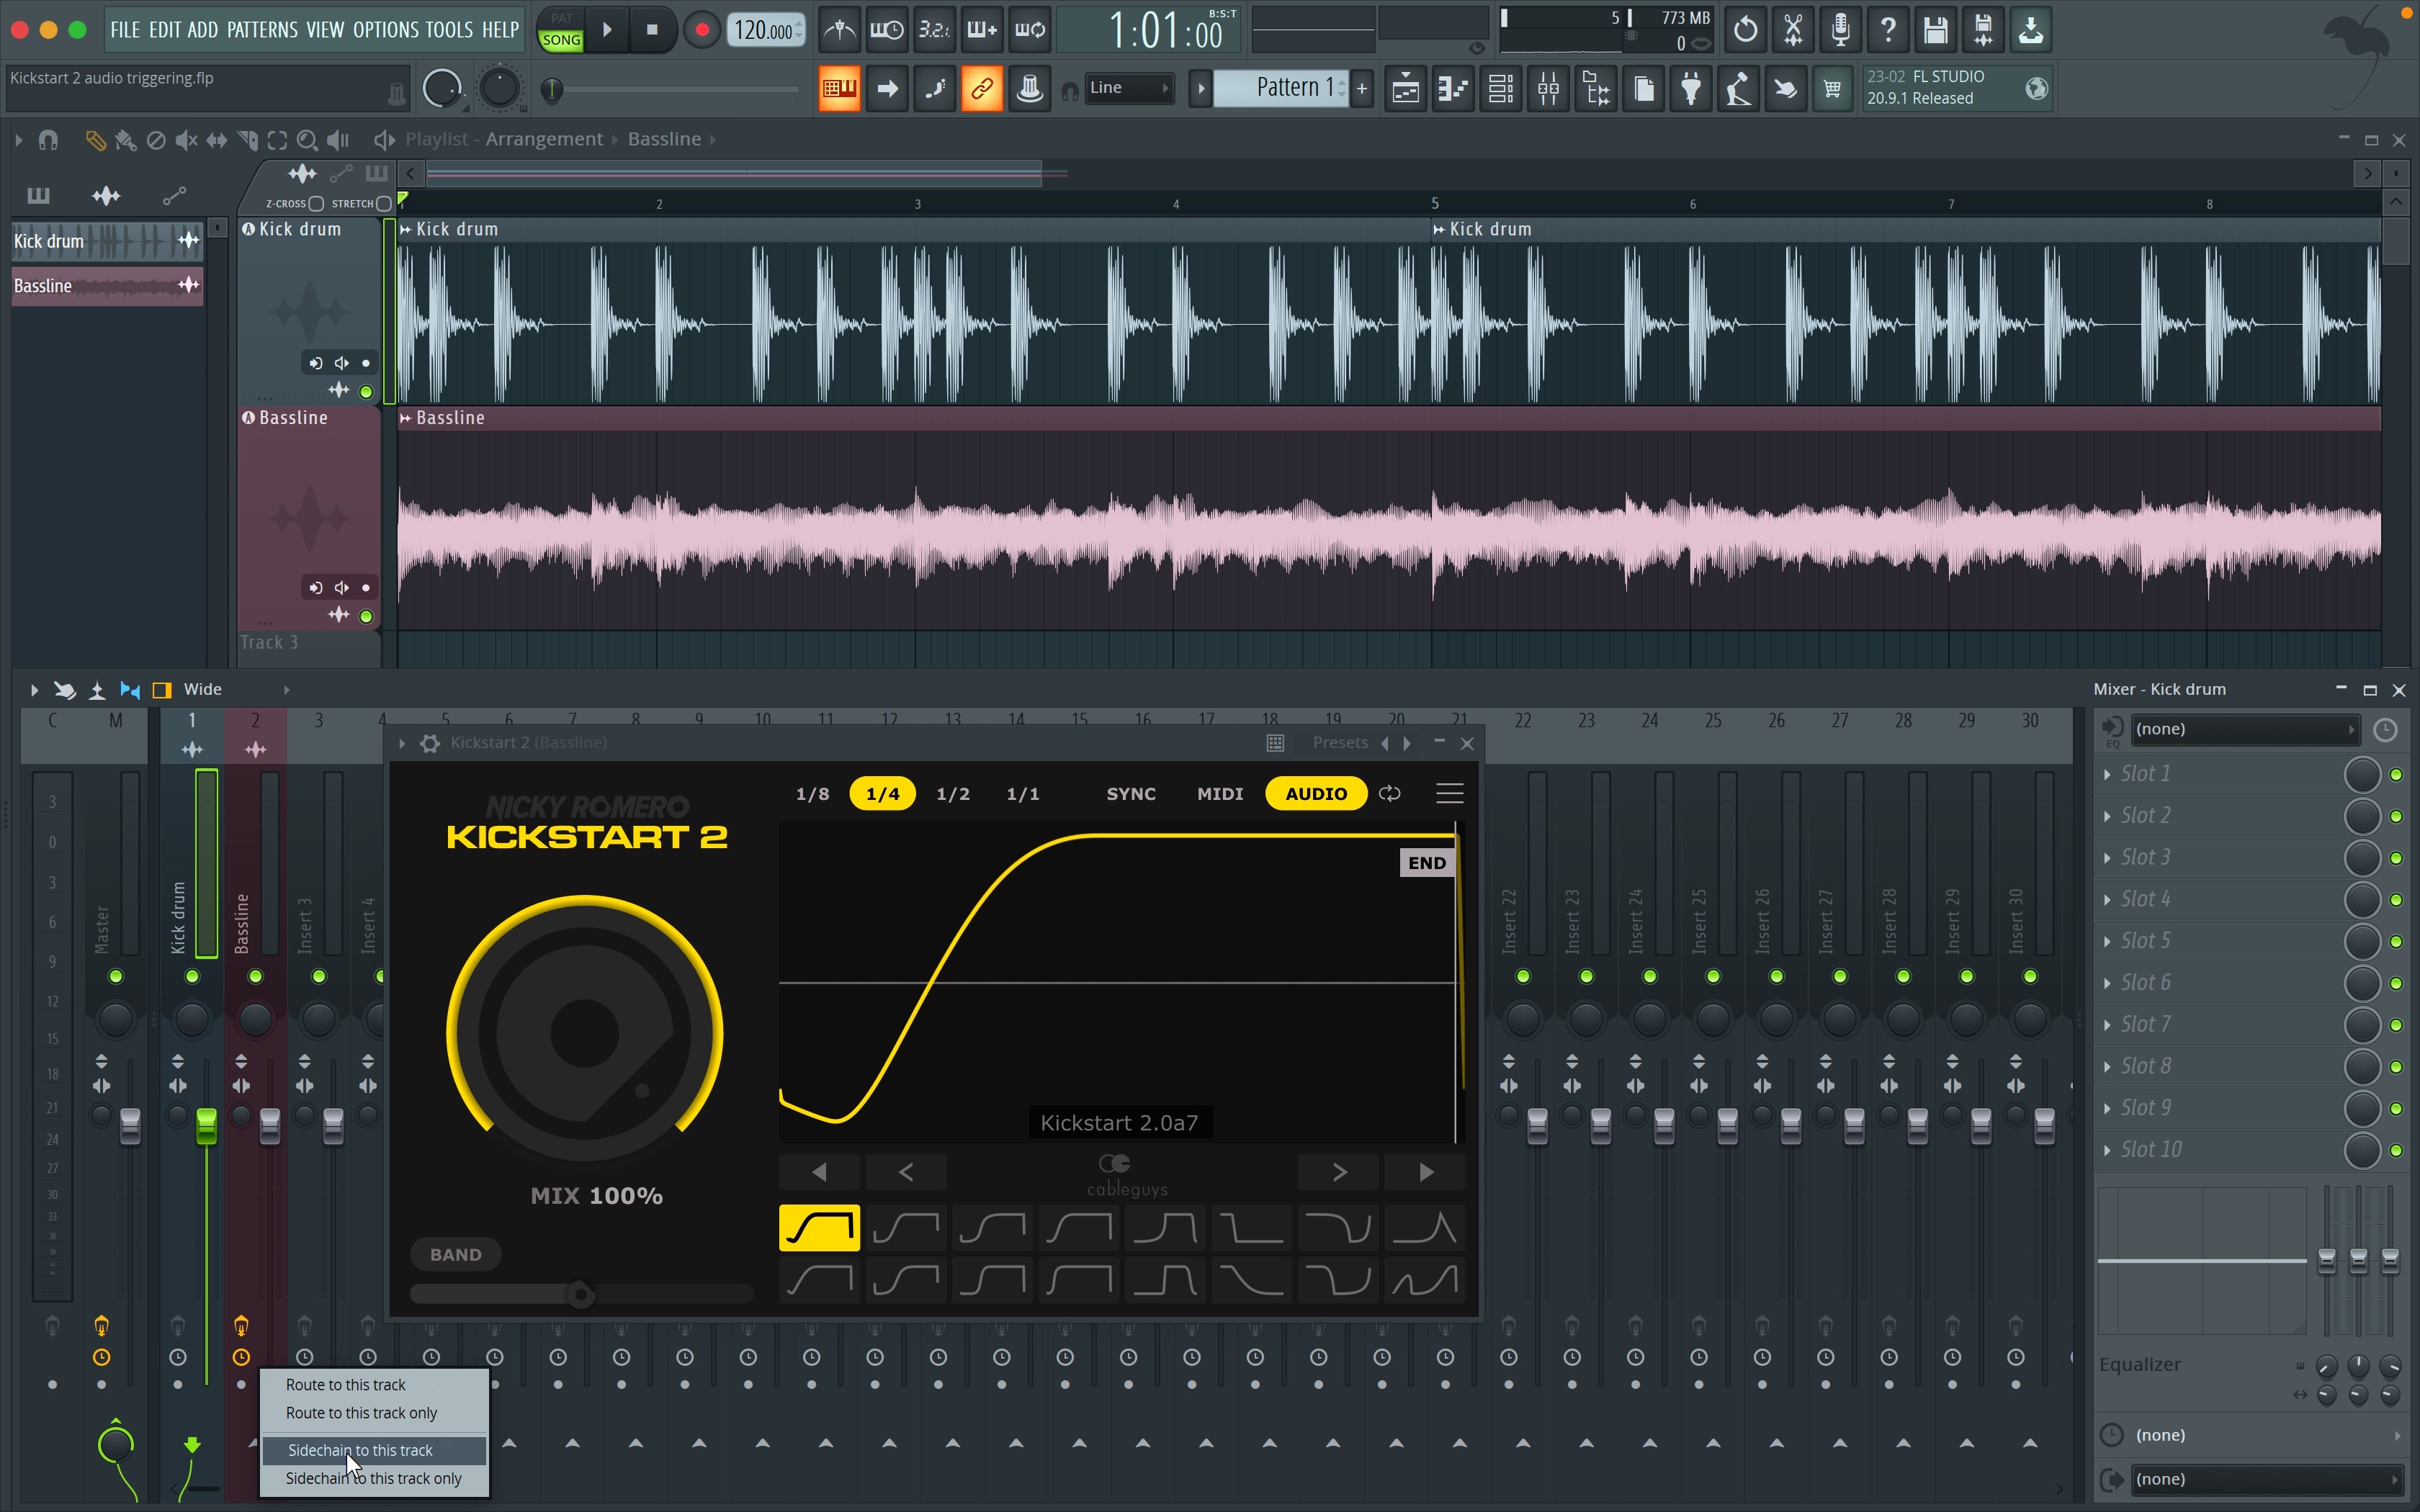
Task: Toggle the BAND switch in Kickstart 2
Action: [x=455, y=1254]
